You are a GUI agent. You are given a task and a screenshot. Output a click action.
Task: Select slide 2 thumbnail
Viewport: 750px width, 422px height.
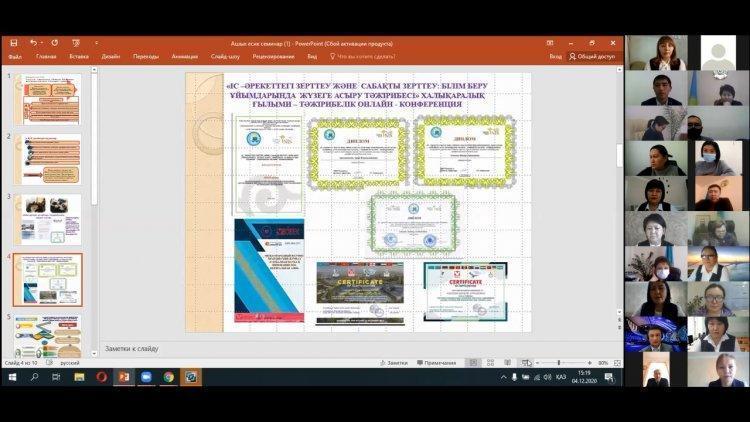47,159
